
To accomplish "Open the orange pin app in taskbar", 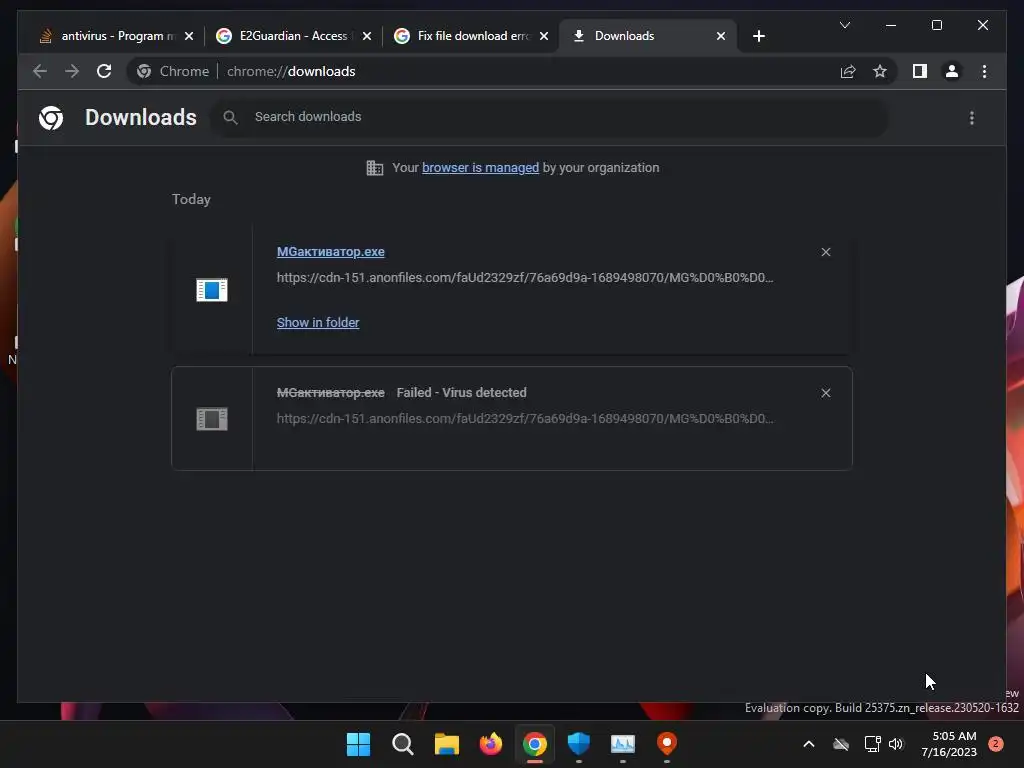I will (x=666, y=744).
